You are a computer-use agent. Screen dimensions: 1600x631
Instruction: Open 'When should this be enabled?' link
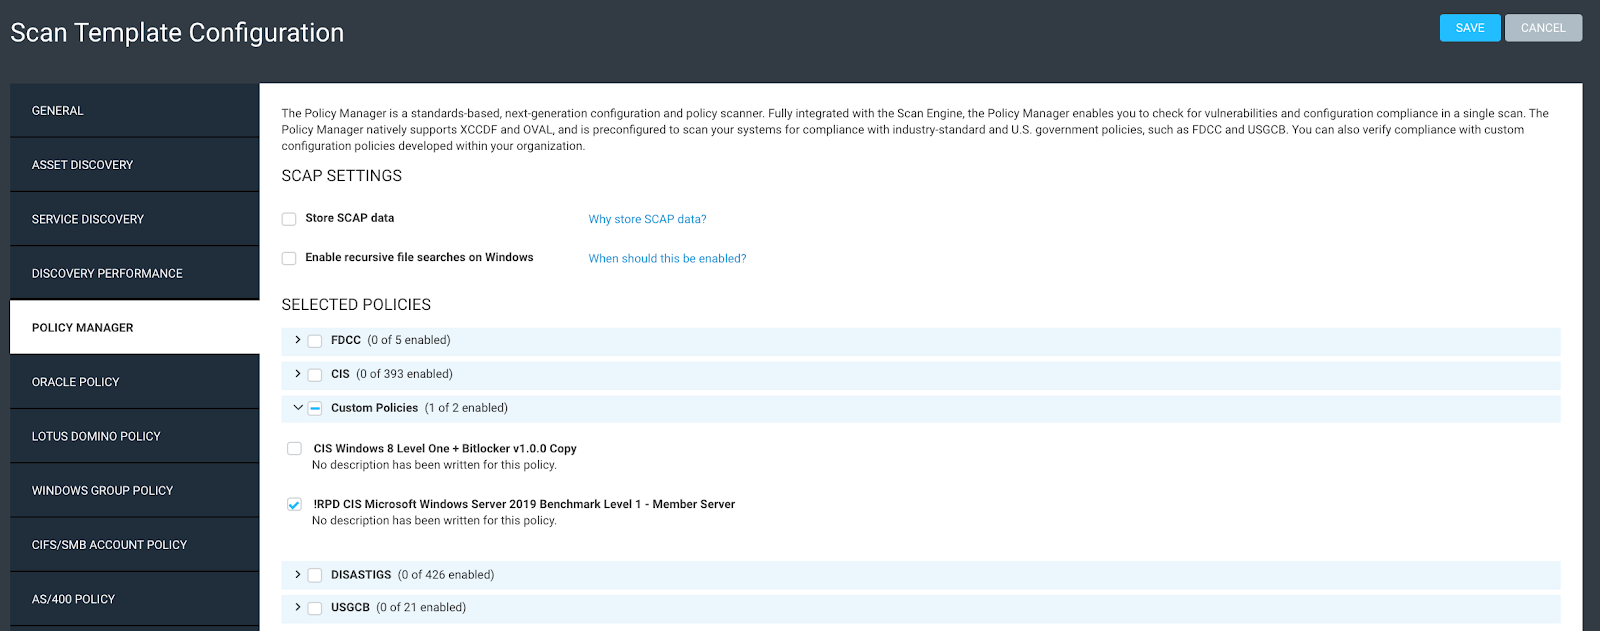coord(667,258)
